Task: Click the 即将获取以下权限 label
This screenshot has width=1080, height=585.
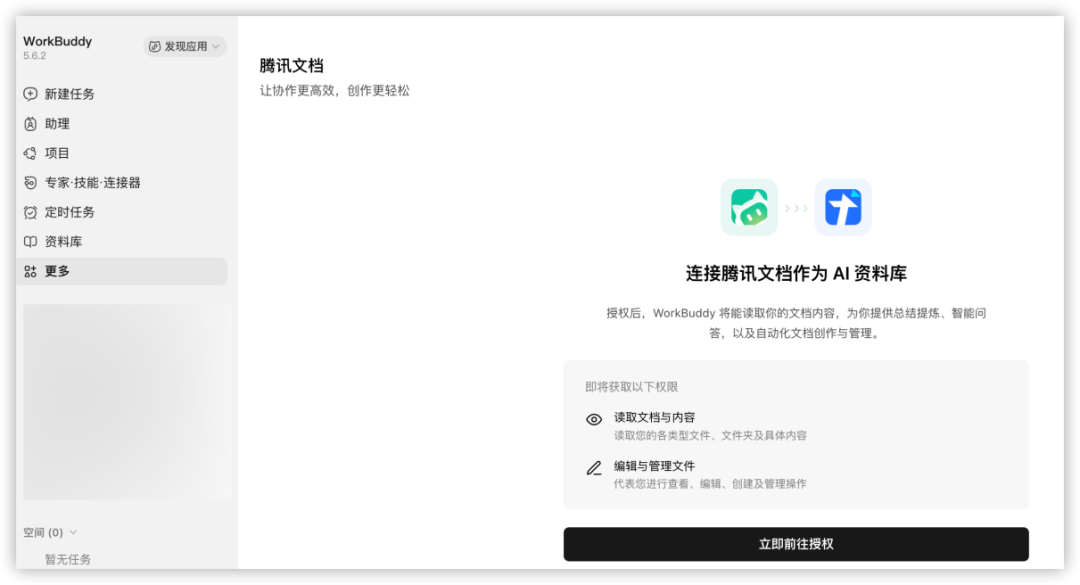Action: [x=632, y=387]
